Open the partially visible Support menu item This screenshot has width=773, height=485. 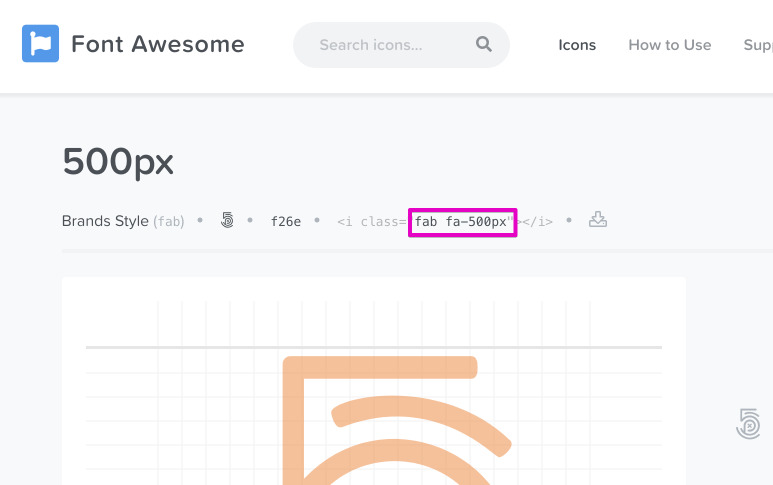pyautogui.click(x=758, y=45)
